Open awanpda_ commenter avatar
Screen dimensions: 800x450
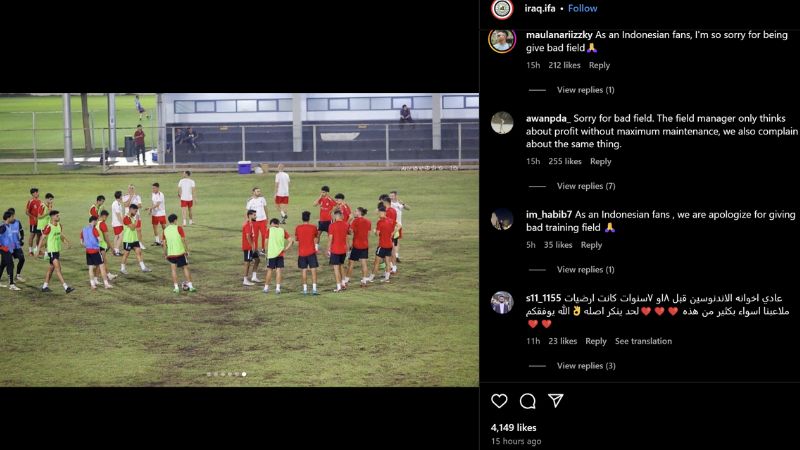click(502, 123)
